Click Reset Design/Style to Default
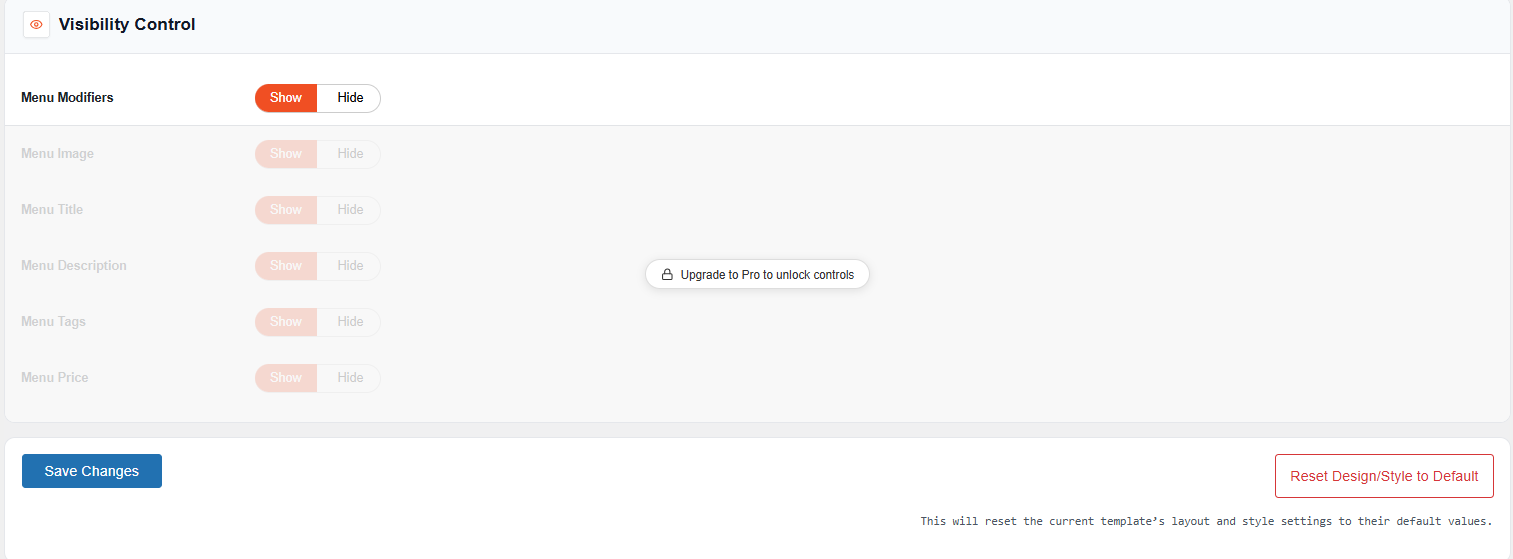Image resolution: width=1513 pixels, height=559 pixels. coord(1384,476)
